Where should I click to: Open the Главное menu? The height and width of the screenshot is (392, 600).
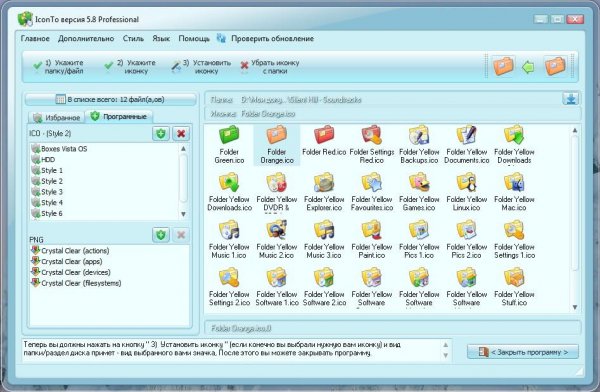(35, 39)
